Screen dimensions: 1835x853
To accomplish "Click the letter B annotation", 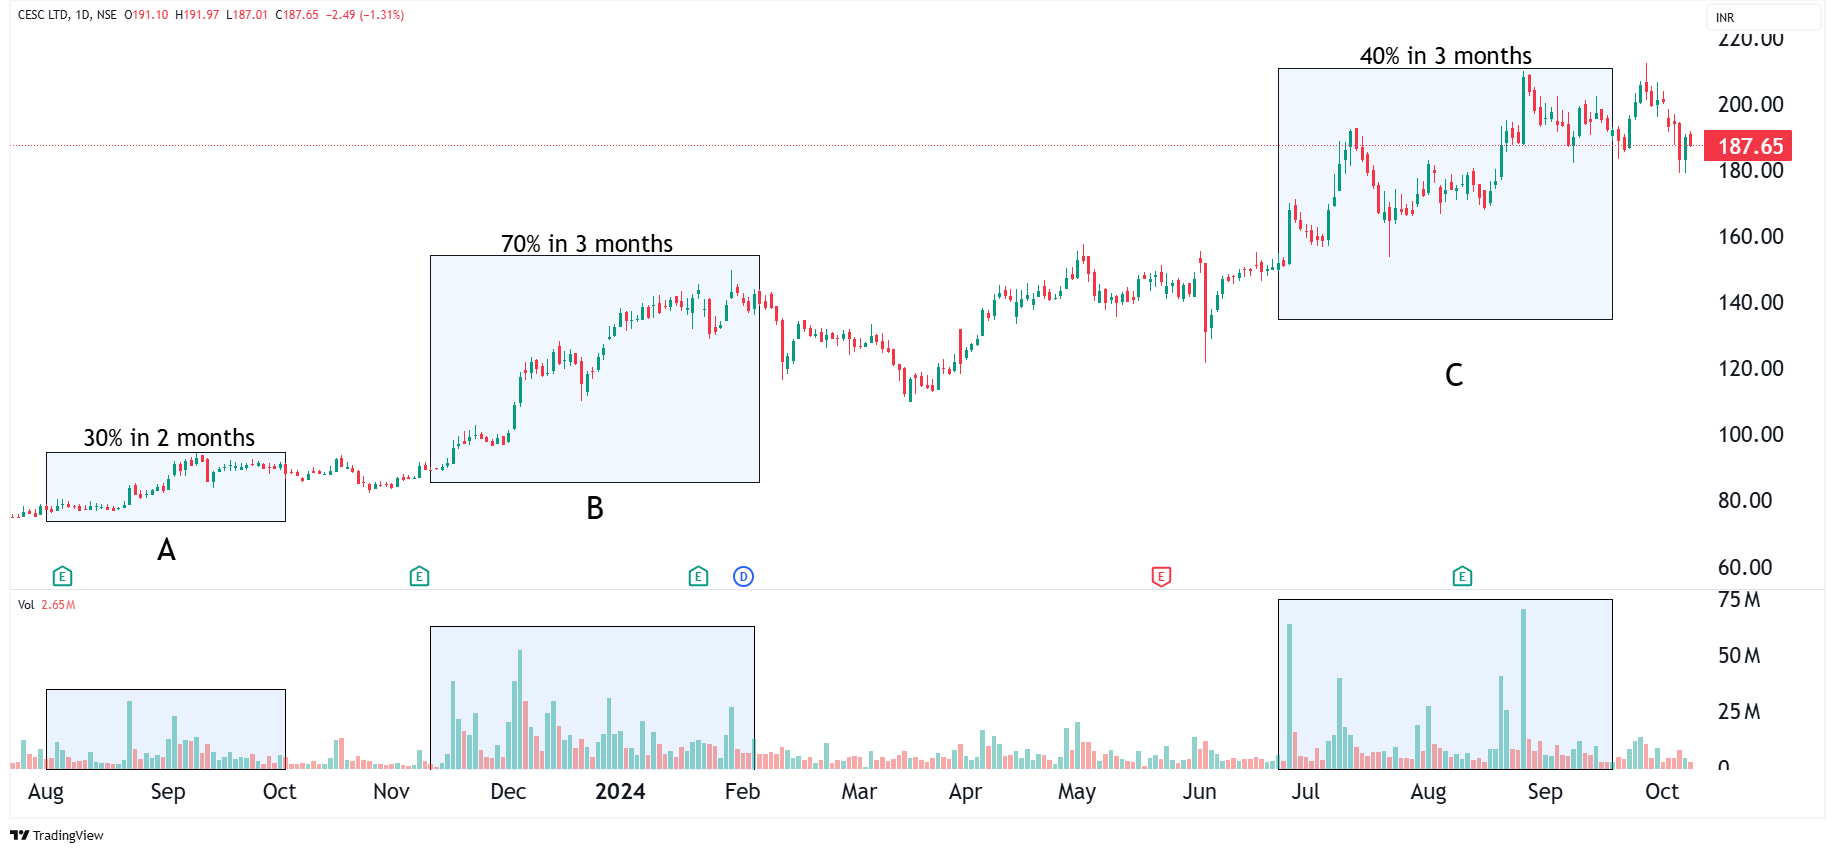I will click(595, 509).
